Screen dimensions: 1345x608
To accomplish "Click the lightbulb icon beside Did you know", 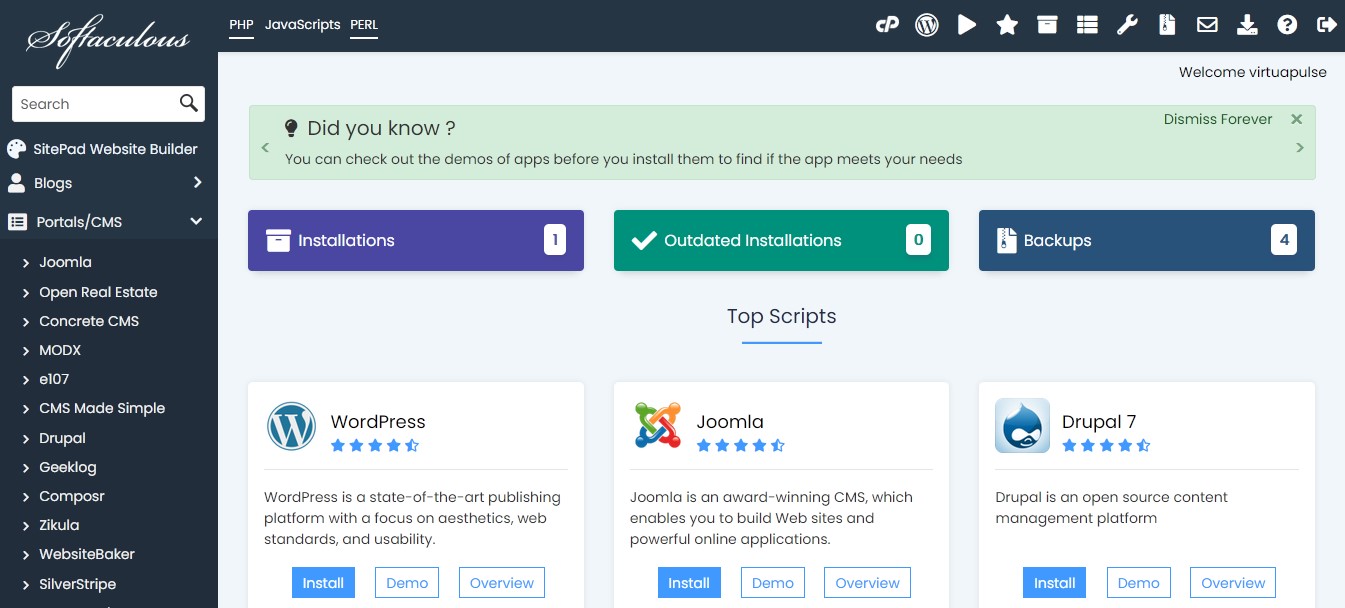I will click(x=292, y=128).
